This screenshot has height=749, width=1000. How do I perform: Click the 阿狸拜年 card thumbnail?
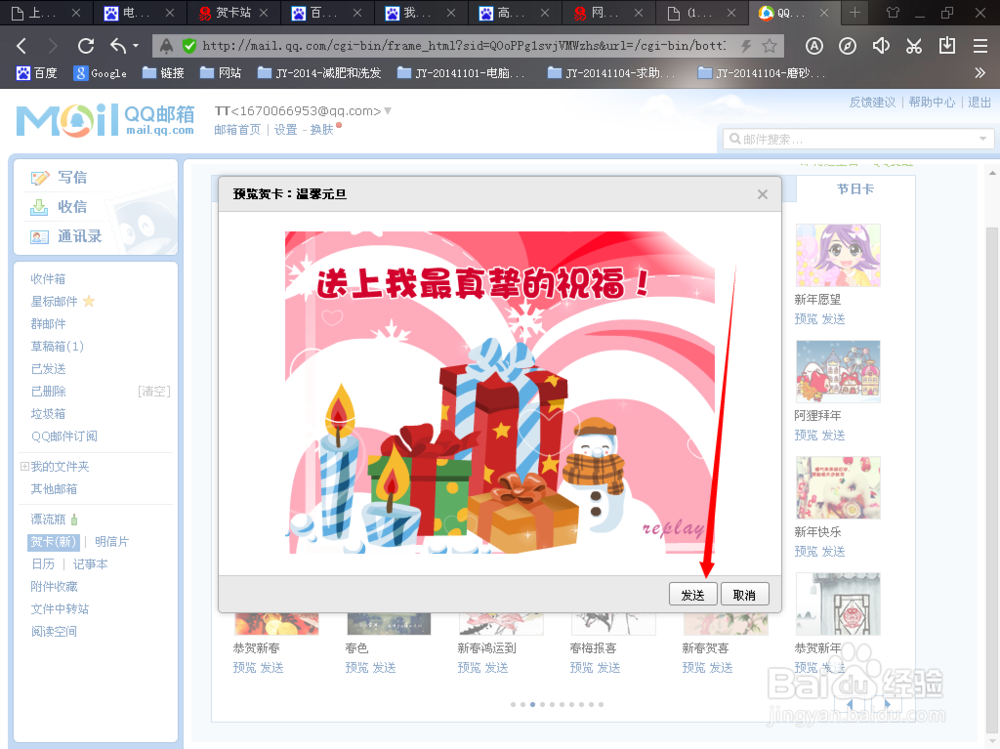pos(838,371)
